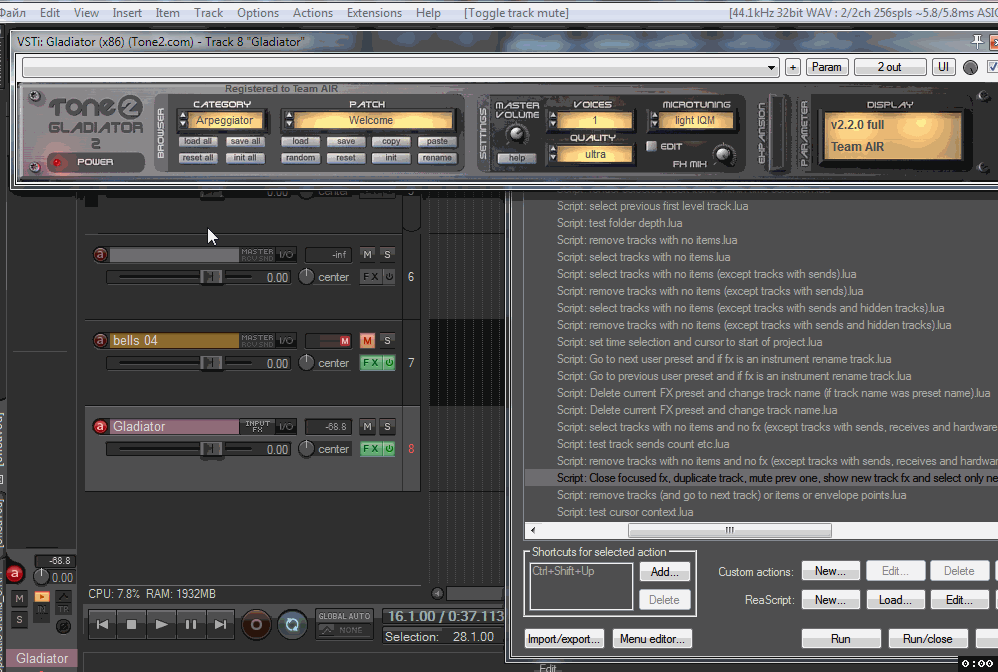
Task: Open Input FX of Gladiator track
Action: [x=257, y=426]
